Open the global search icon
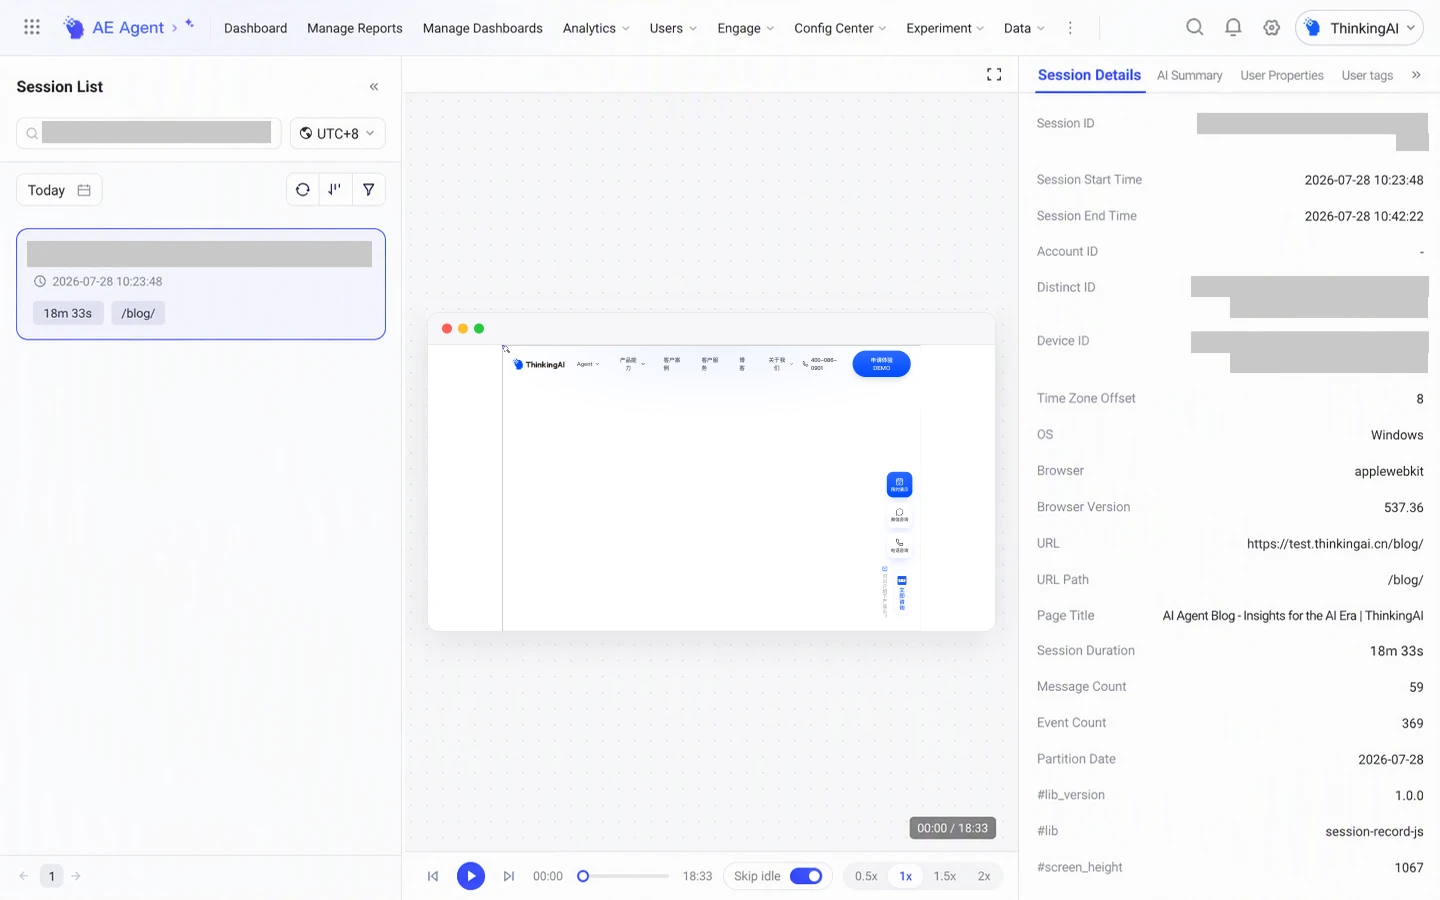Screen dimensions: 1440x900 [1194, 27]
